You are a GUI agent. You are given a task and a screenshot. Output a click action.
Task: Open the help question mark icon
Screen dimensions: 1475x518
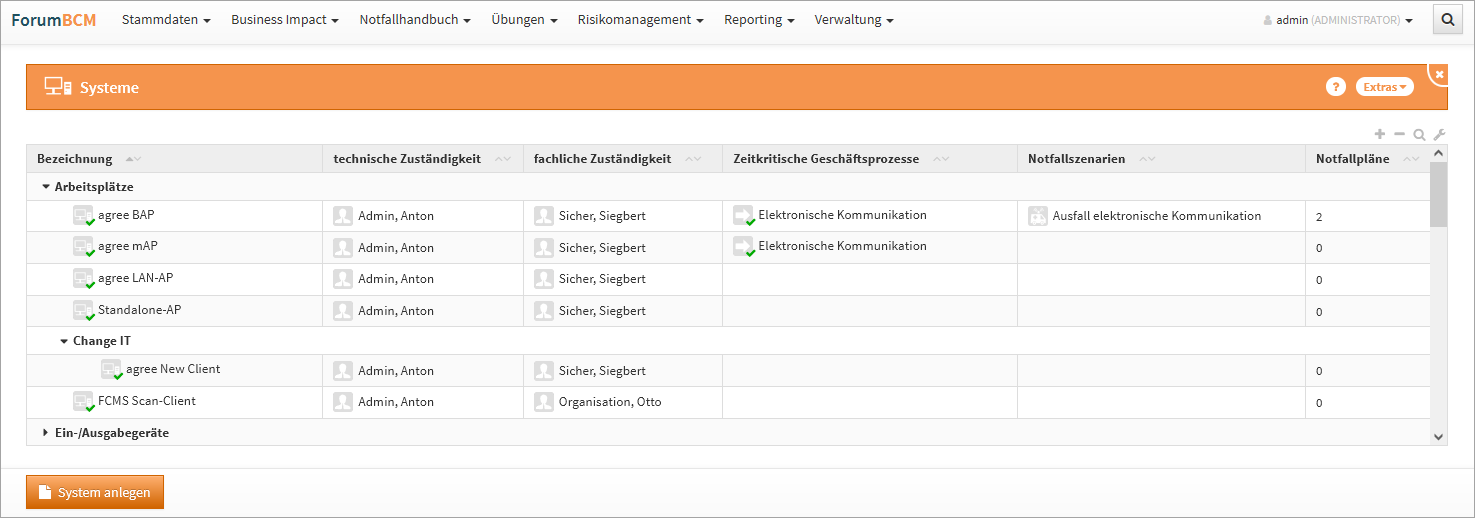coord(1335,87)
